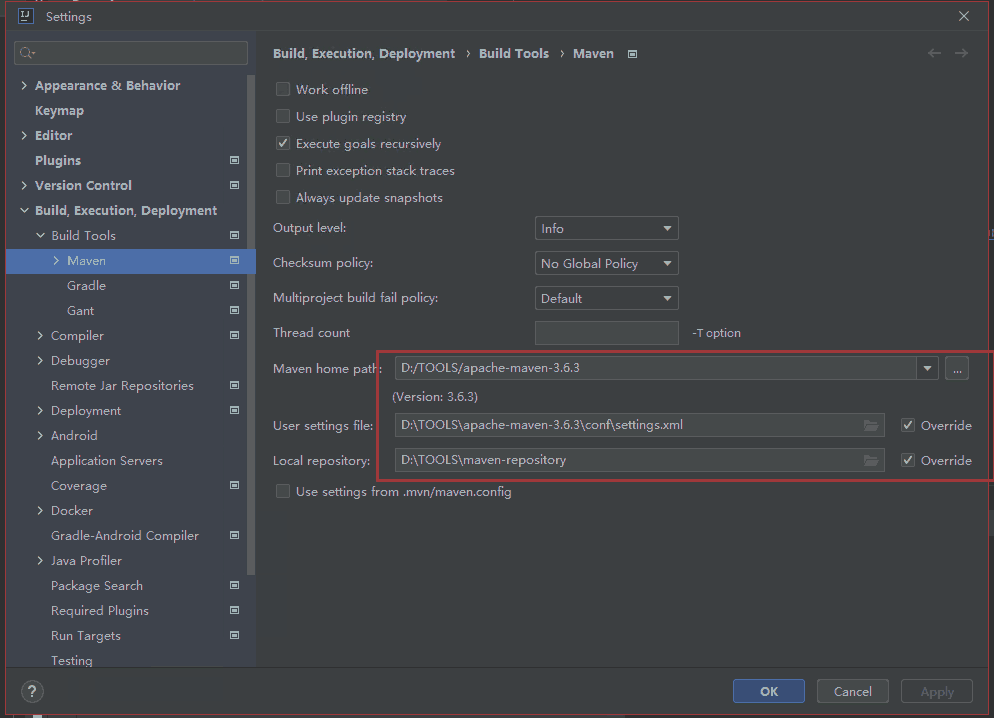994x718 pixels.
Task: Browse folder icon for Local repository
Action: tap(871, 460)
